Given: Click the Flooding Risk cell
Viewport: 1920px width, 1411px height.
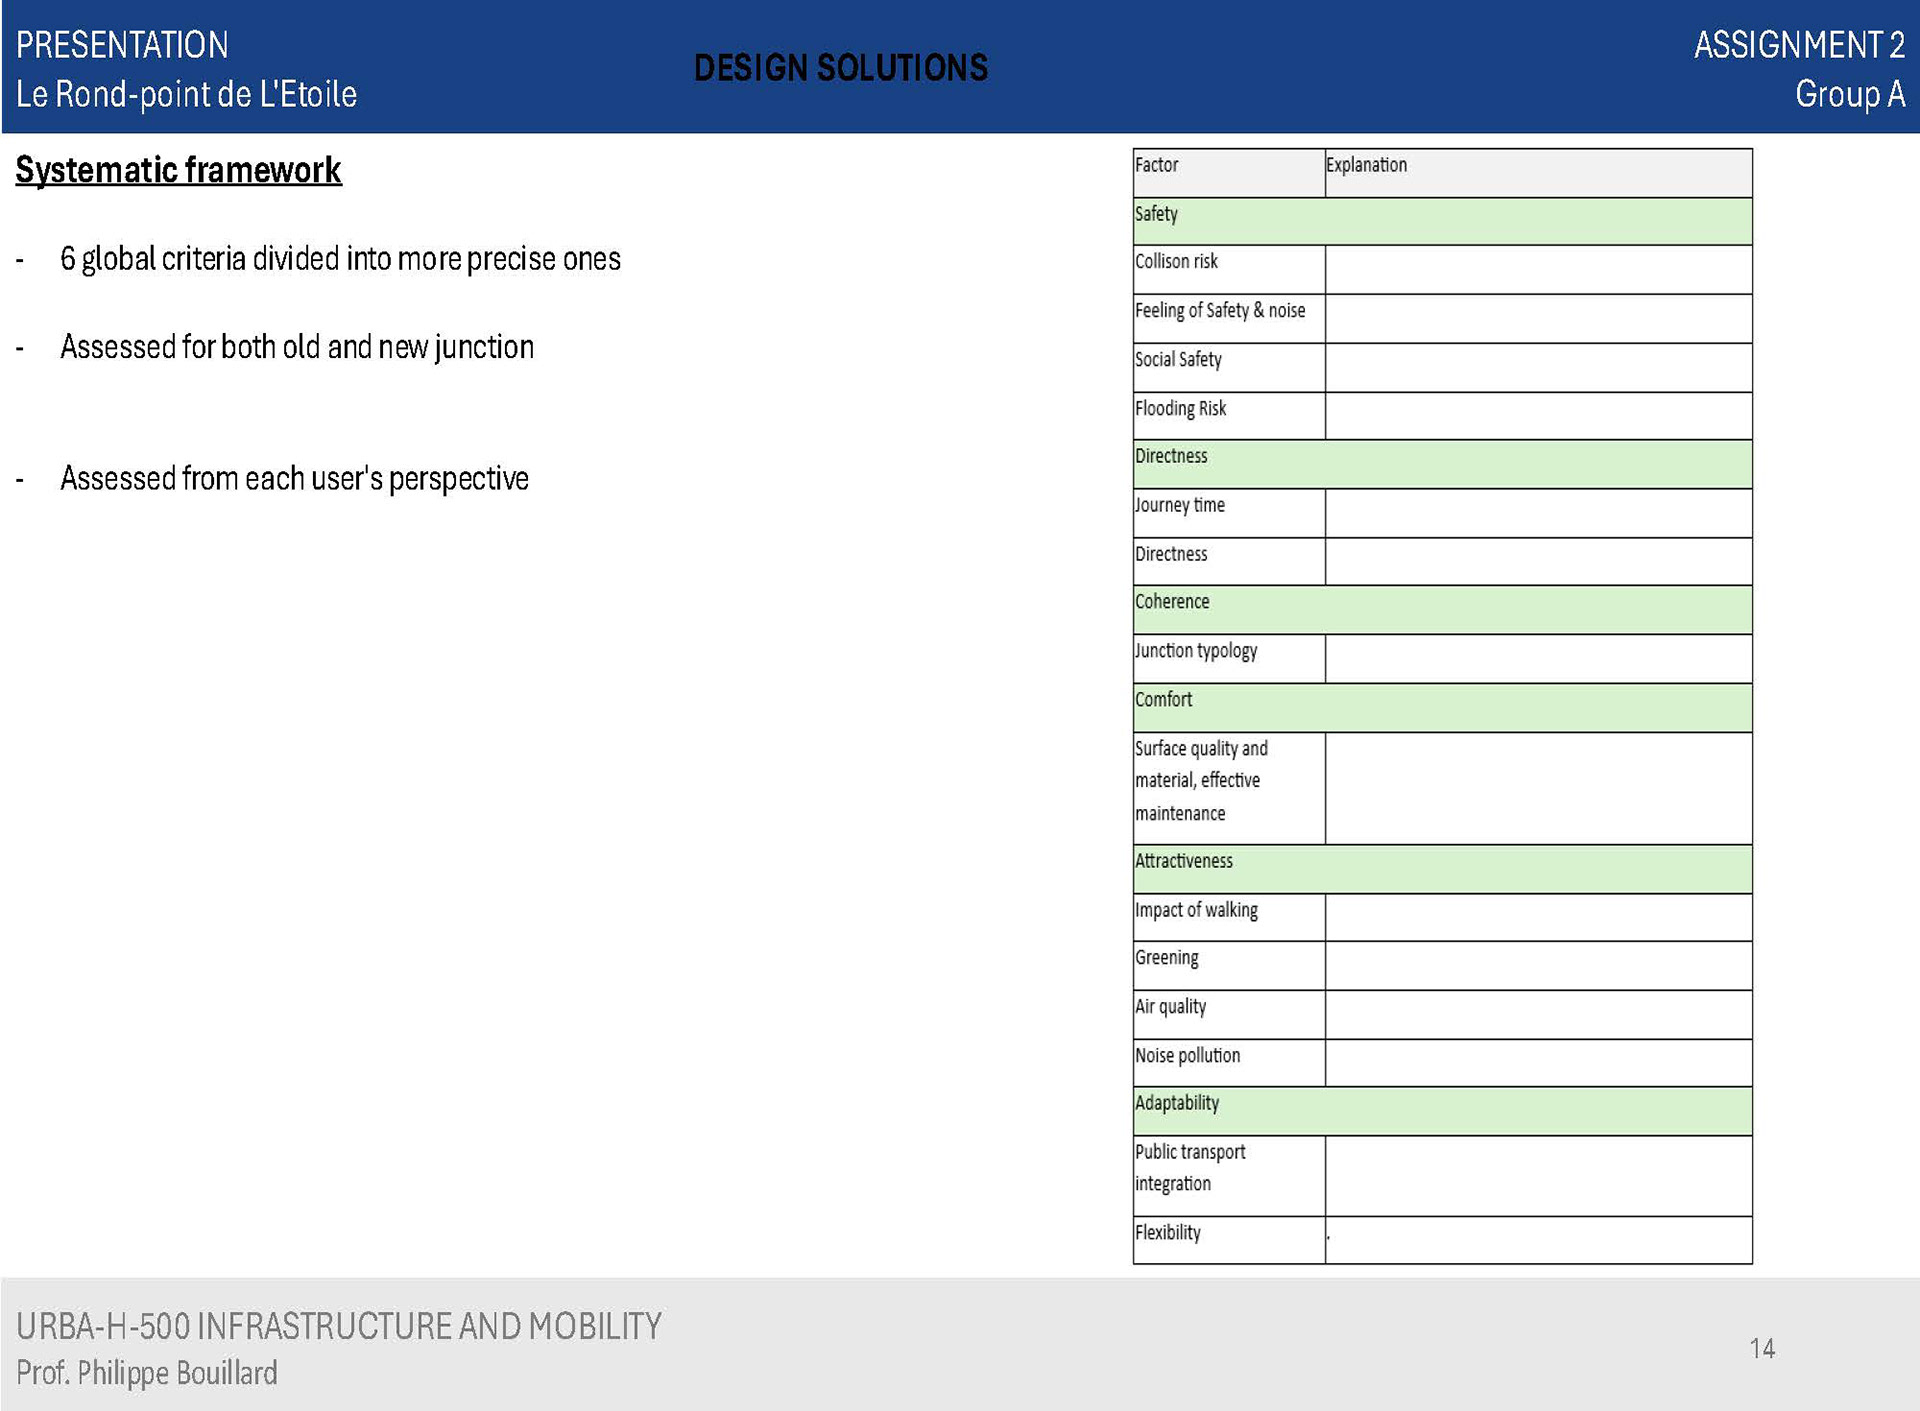Looking at the screenshot, I should tap(1228, 415).
